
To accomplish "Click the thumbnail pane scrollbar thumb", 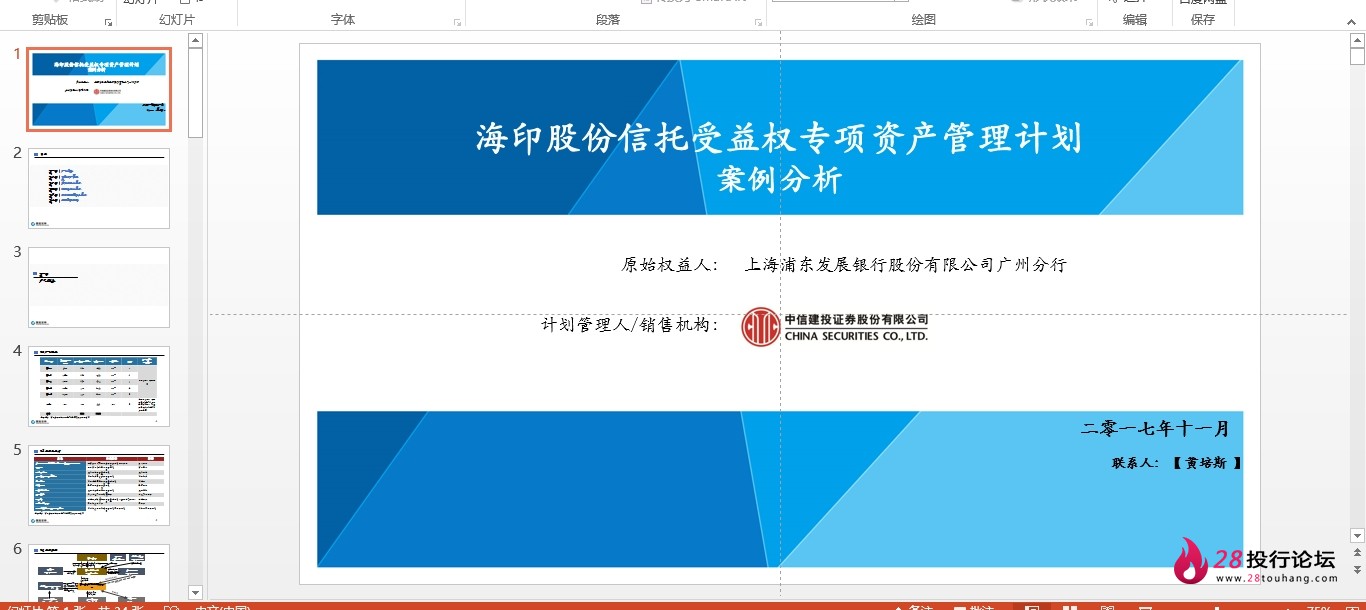I will pyautogui.click(x=195, y=92).
